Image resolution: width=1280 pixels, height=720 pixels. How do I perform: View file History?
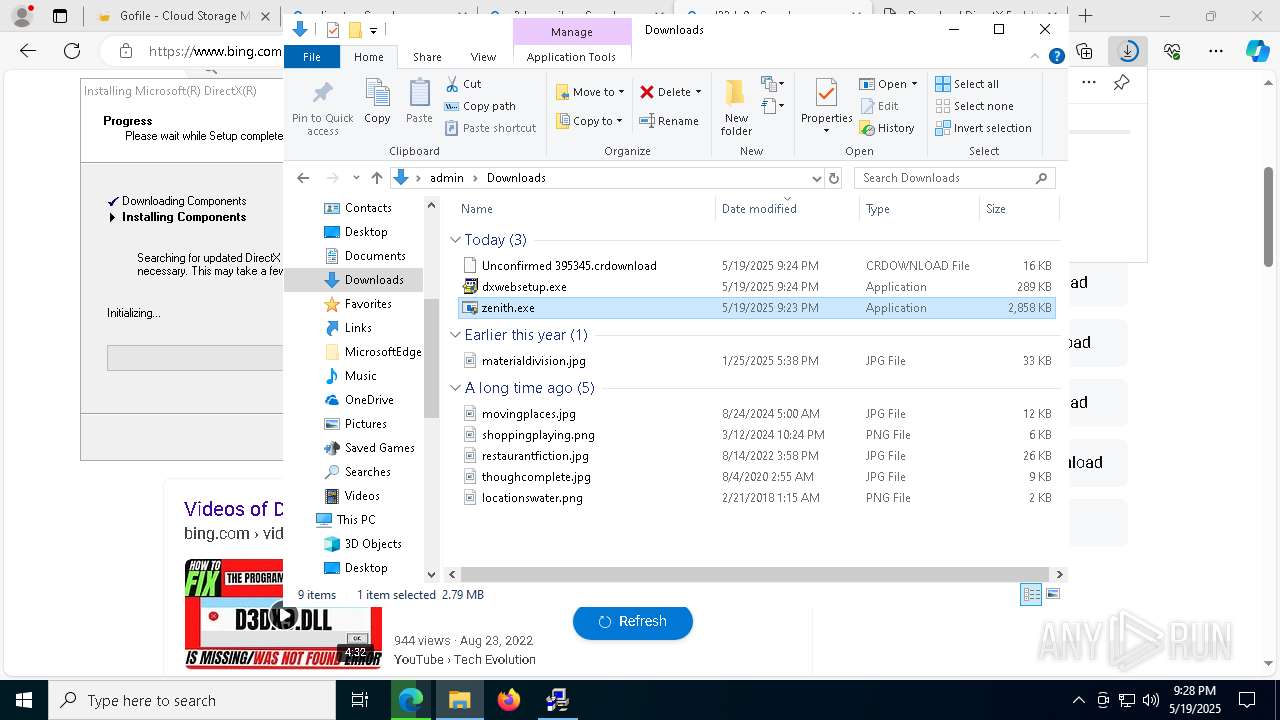coord(887,128)
